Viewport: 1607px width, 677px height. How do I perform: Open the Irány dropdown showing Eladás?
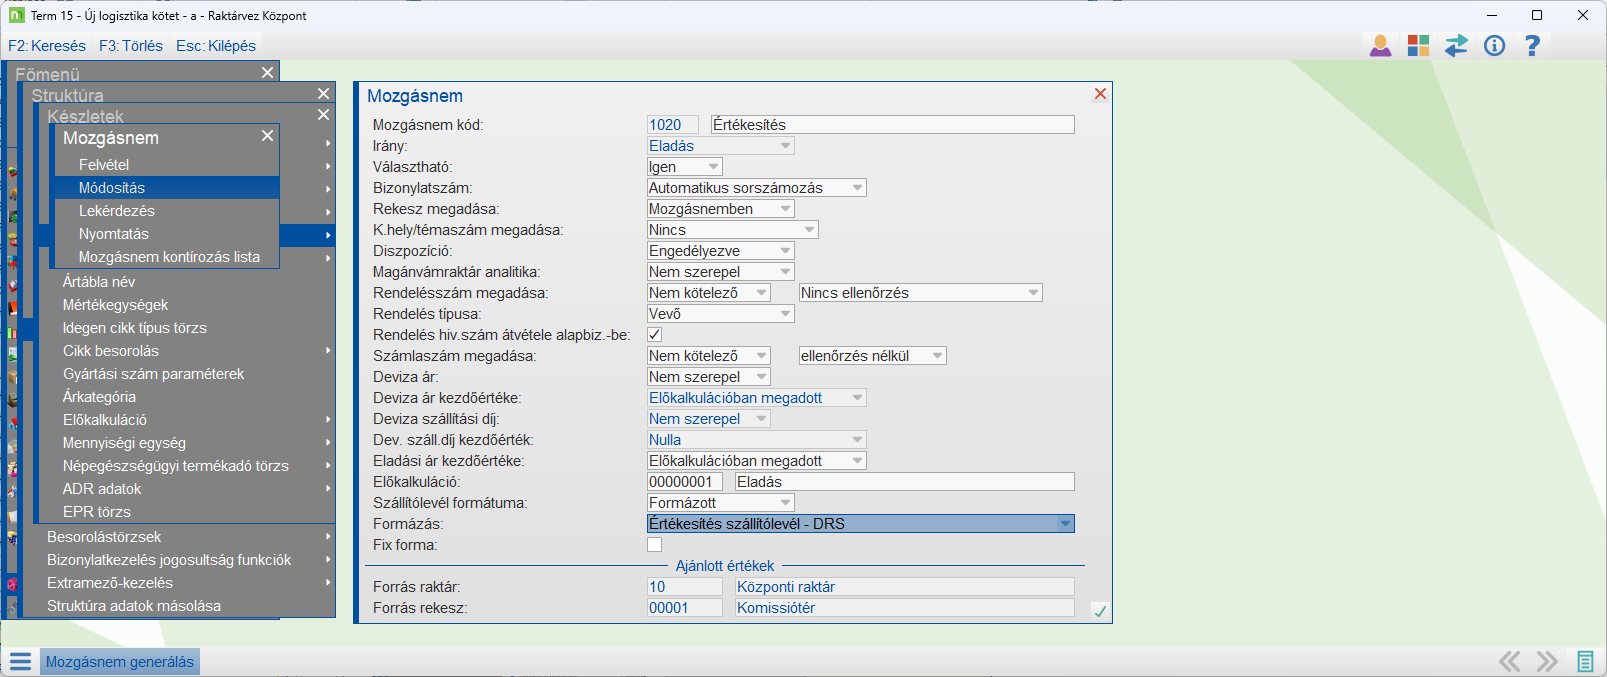click(785, 146)
